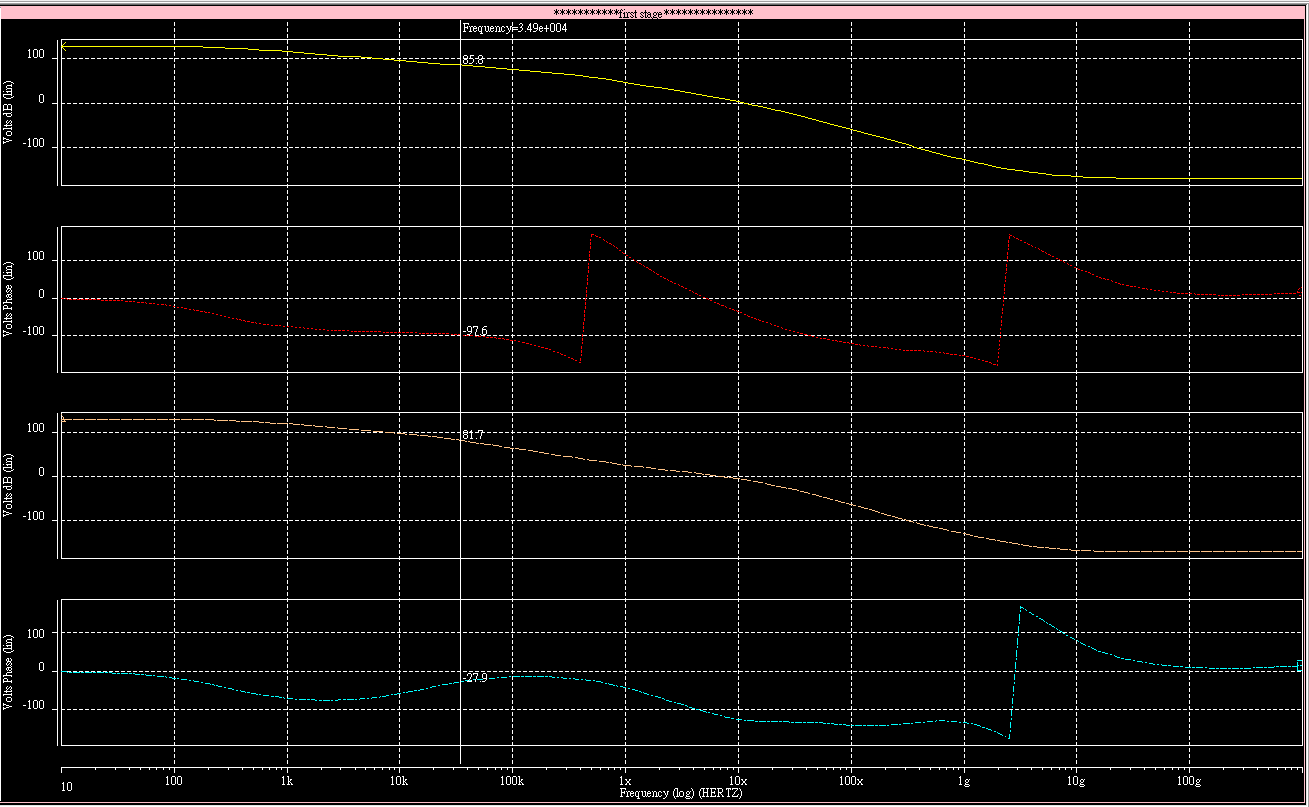
Task: Click the 85.8 cursor value label
Action: pyautogui.click(x=473, y=60)
